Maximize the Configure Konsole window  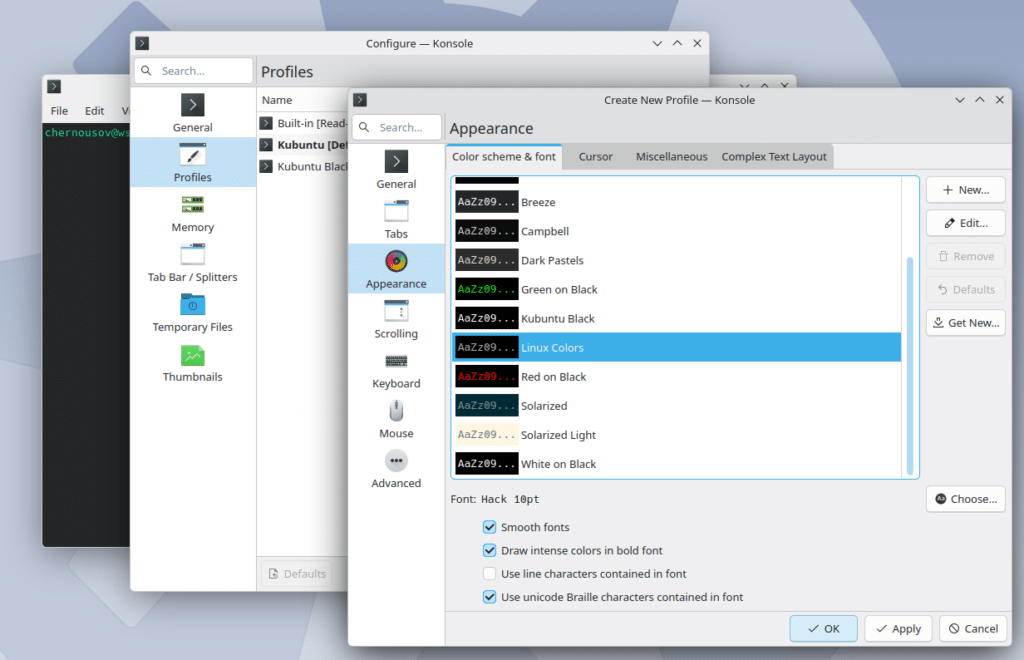(677, 43)
